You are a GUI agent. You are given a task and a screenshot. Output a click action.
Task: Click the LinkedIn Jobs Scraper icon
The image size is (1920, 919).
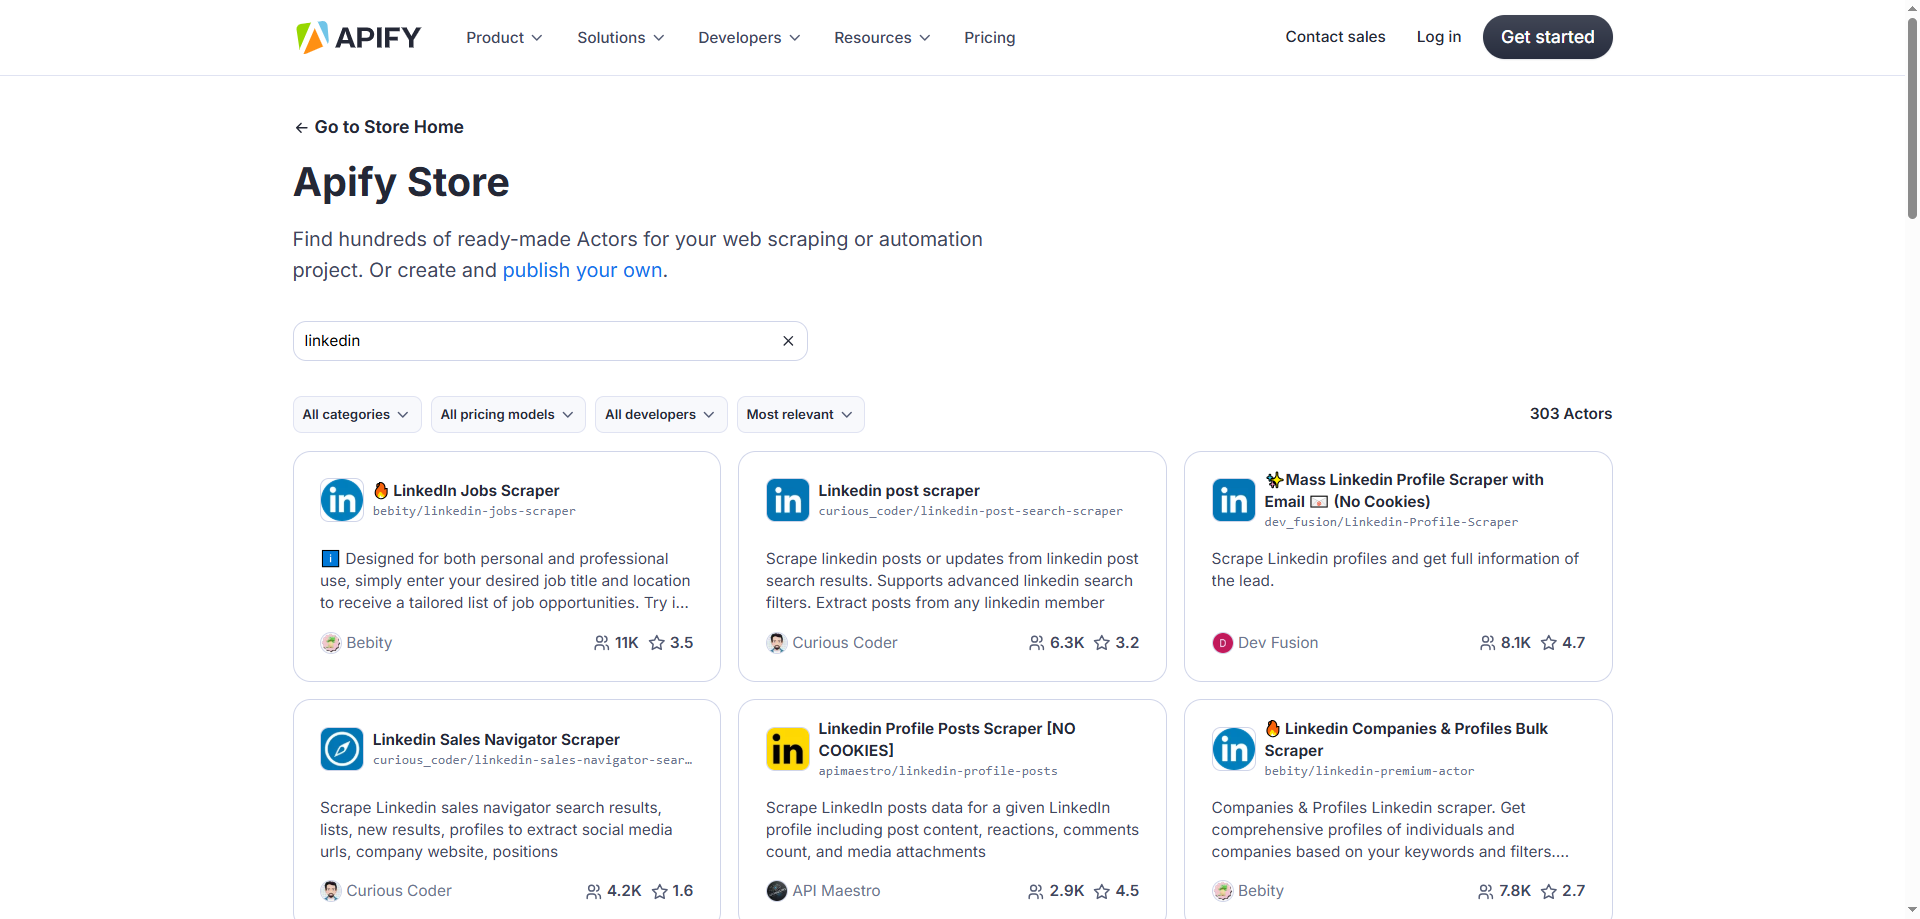342,500
